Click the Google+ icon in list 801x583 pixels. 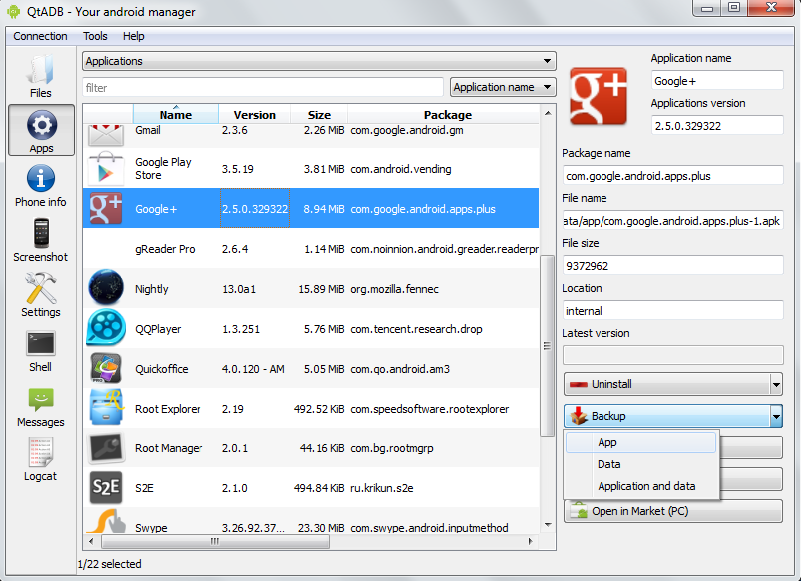point(106,208)
